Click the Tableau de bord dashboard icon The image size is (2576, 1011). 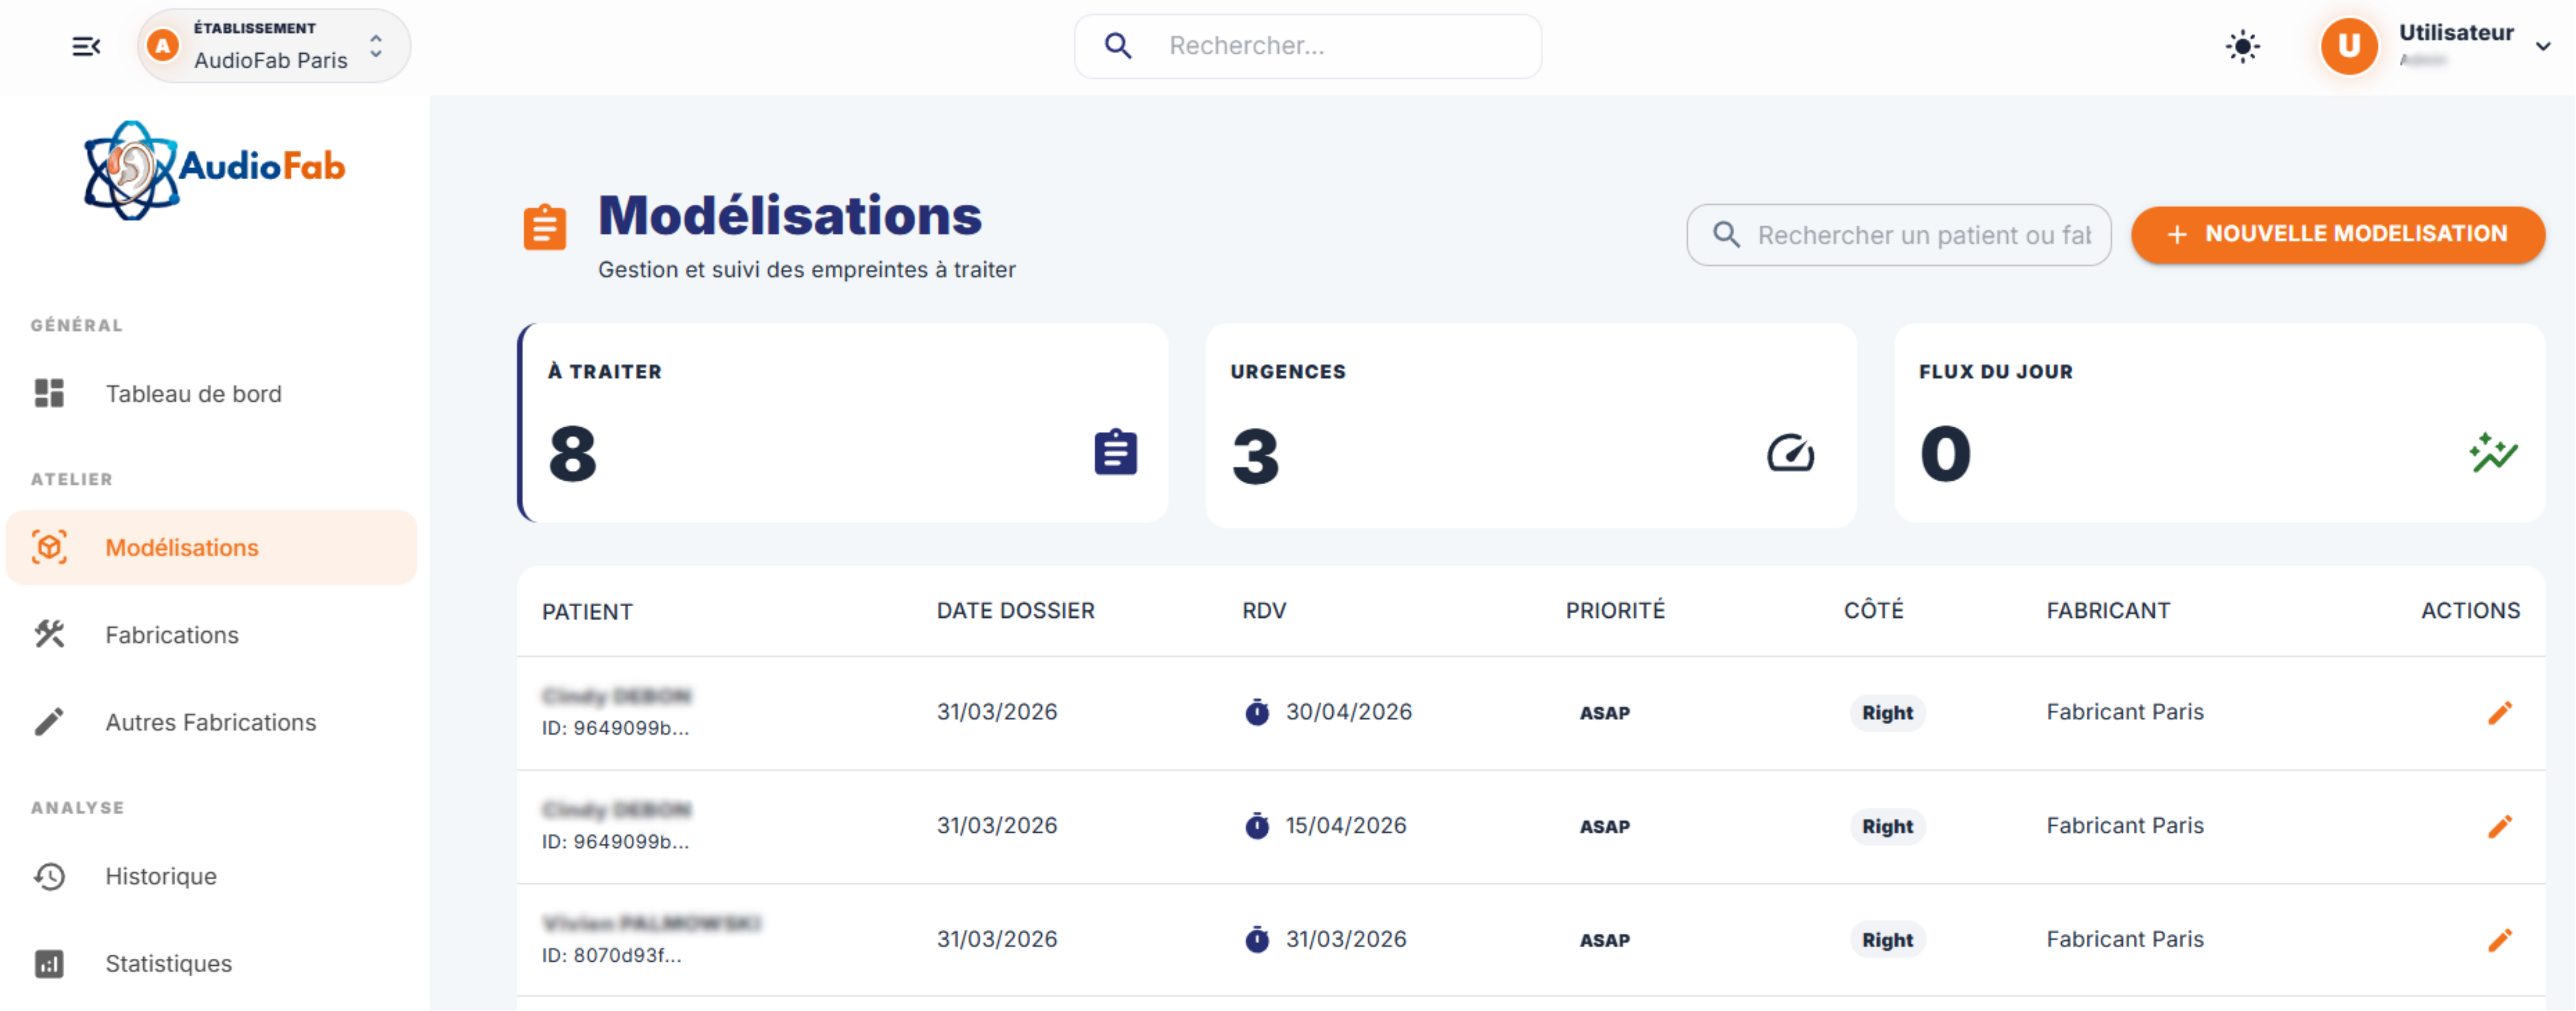[49, 394]
